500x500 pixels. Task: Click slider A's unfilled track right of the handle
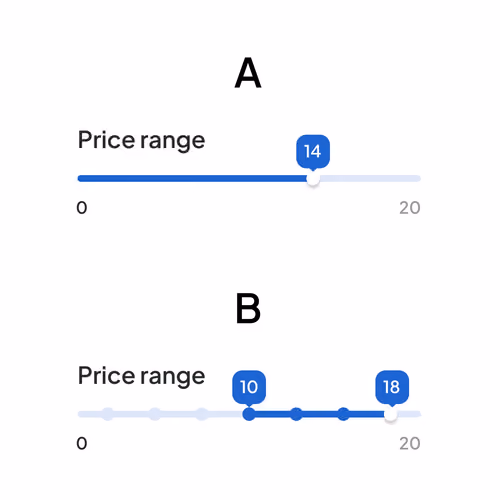click(x=370, y=179)
